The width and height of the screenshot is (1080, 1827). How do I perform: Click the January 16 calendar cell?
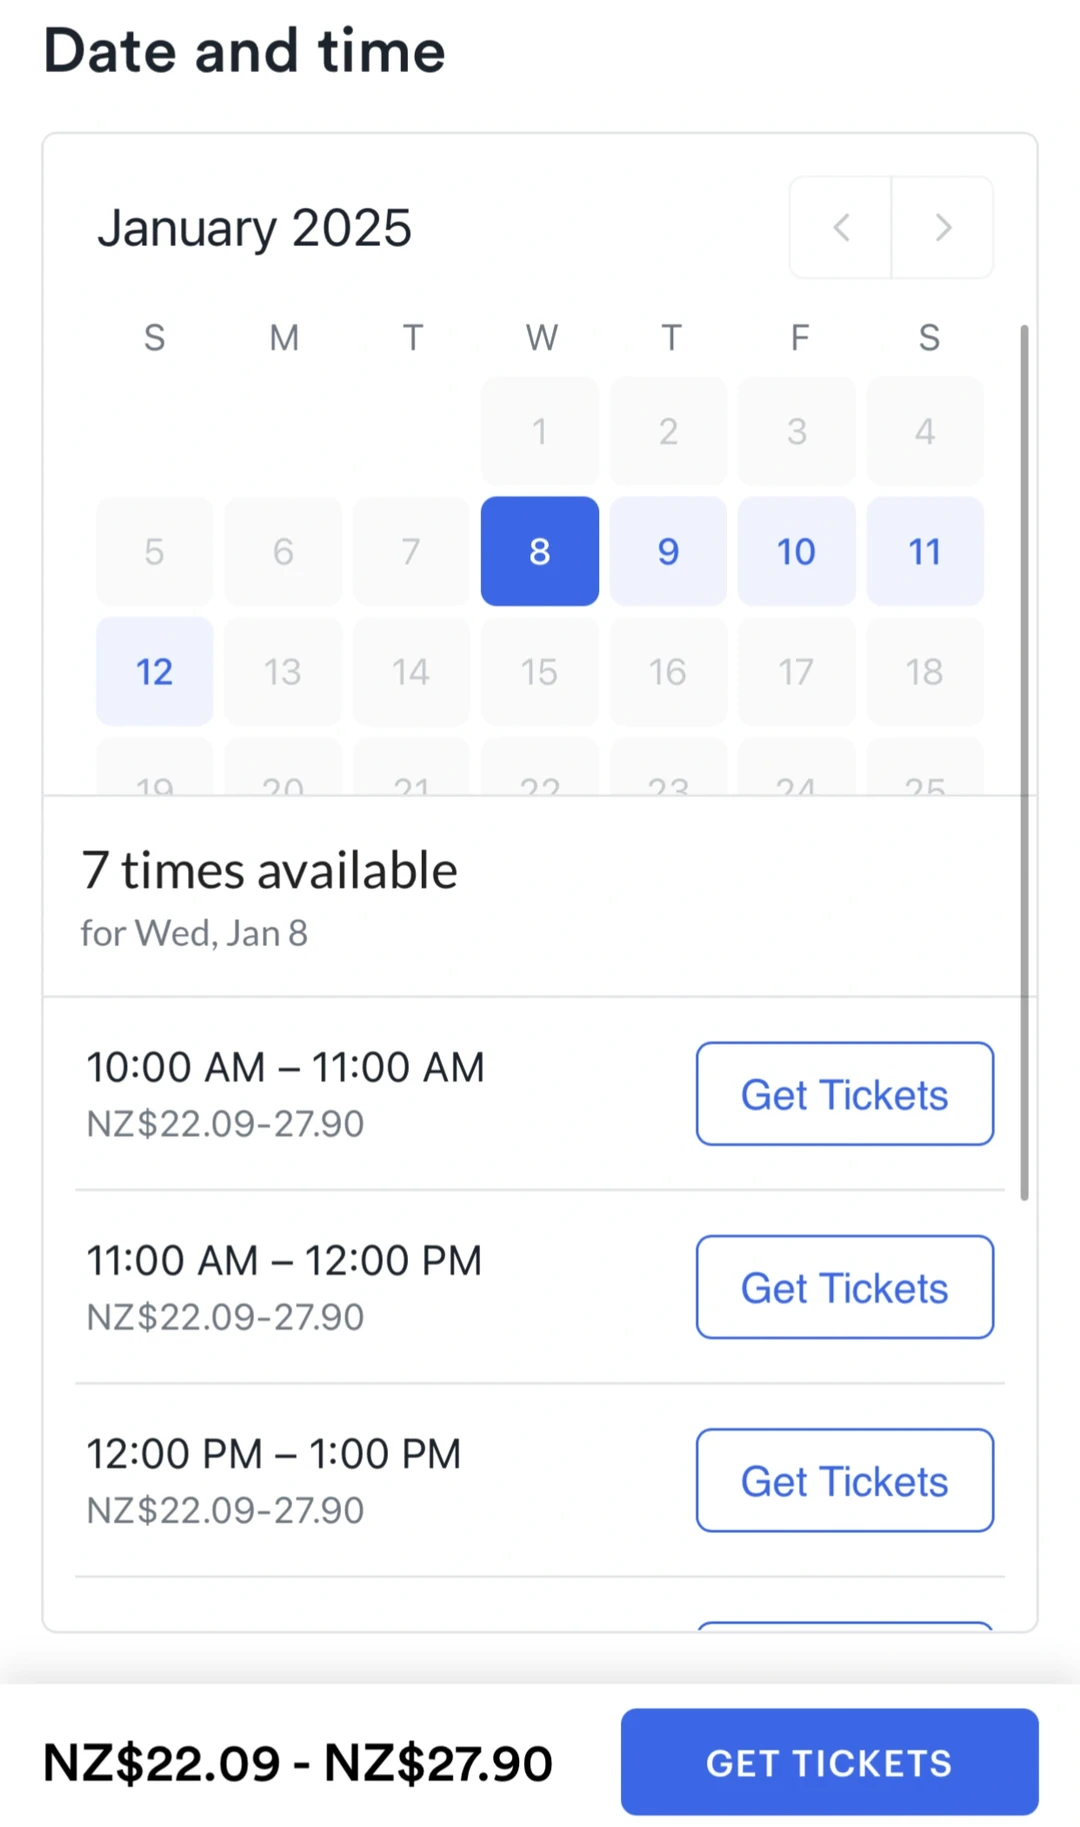668,671
